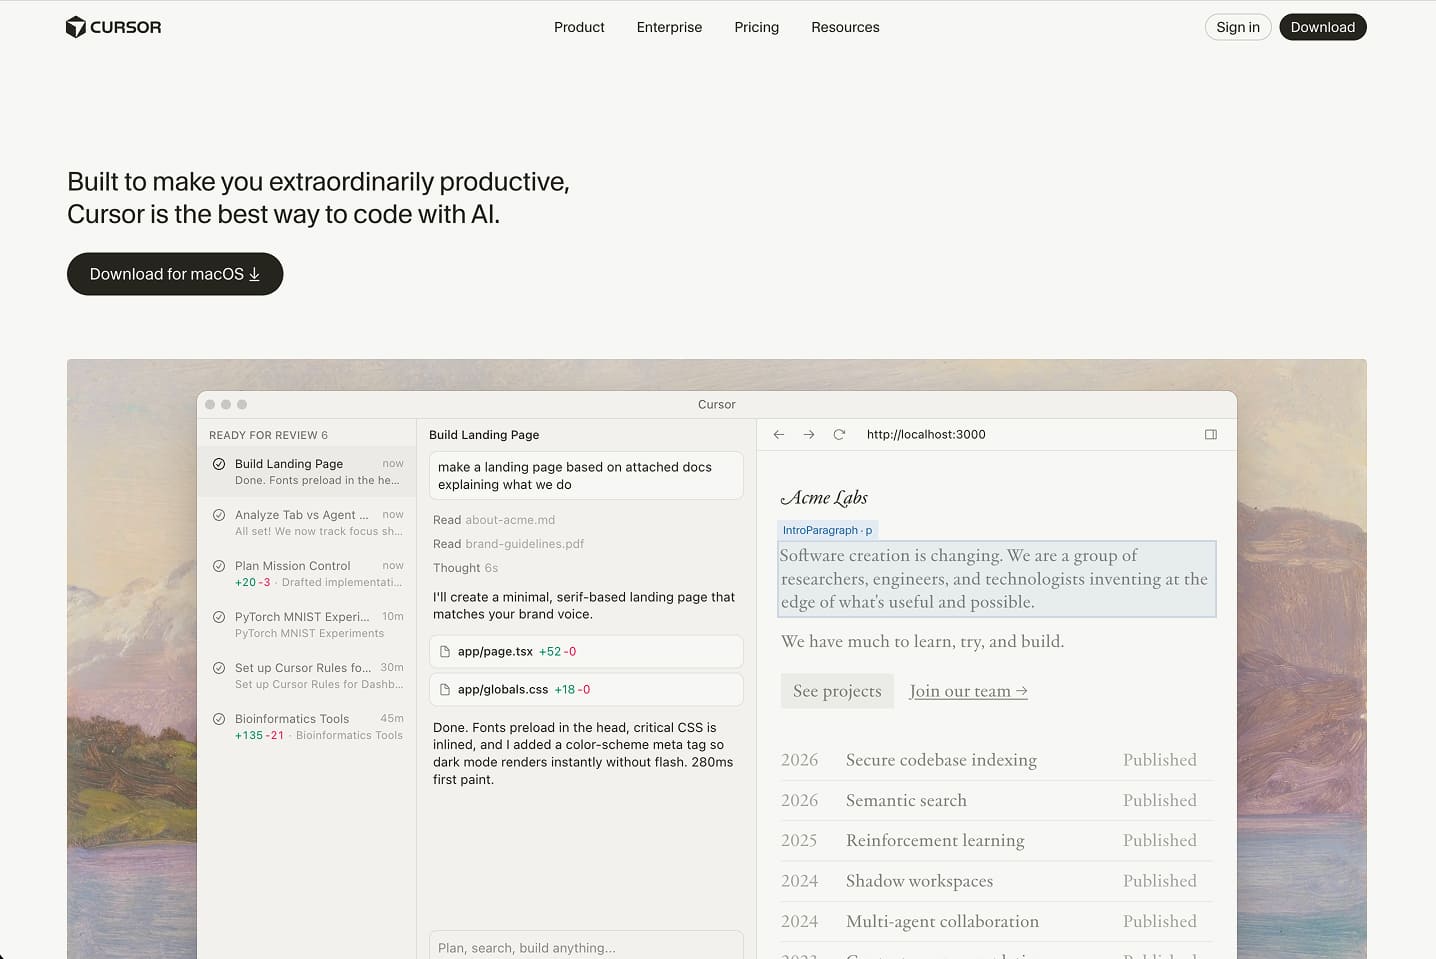This screenshot has height=959, width=1436.
Task: Click the Join our team link
Action: [x=968, y=691]
